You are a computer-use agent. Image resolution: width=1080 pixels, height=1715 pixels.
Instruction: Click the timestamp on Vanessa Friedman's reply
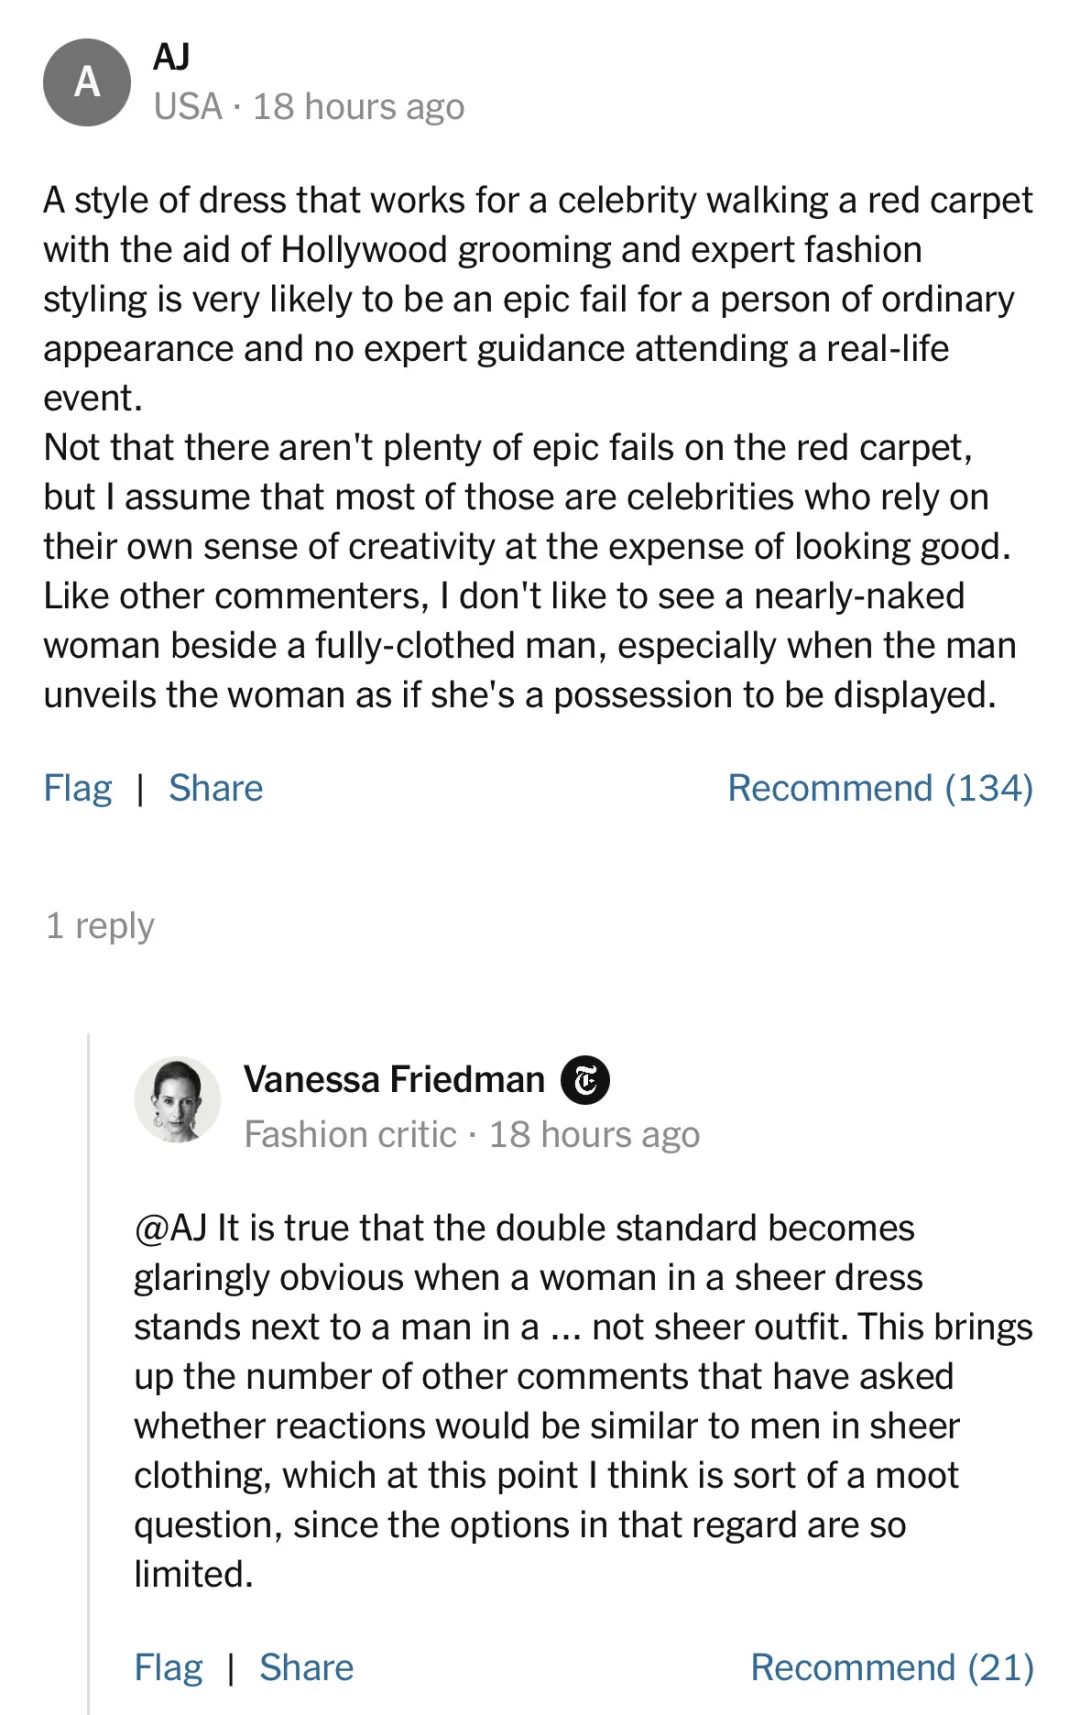coord(594,1135)
